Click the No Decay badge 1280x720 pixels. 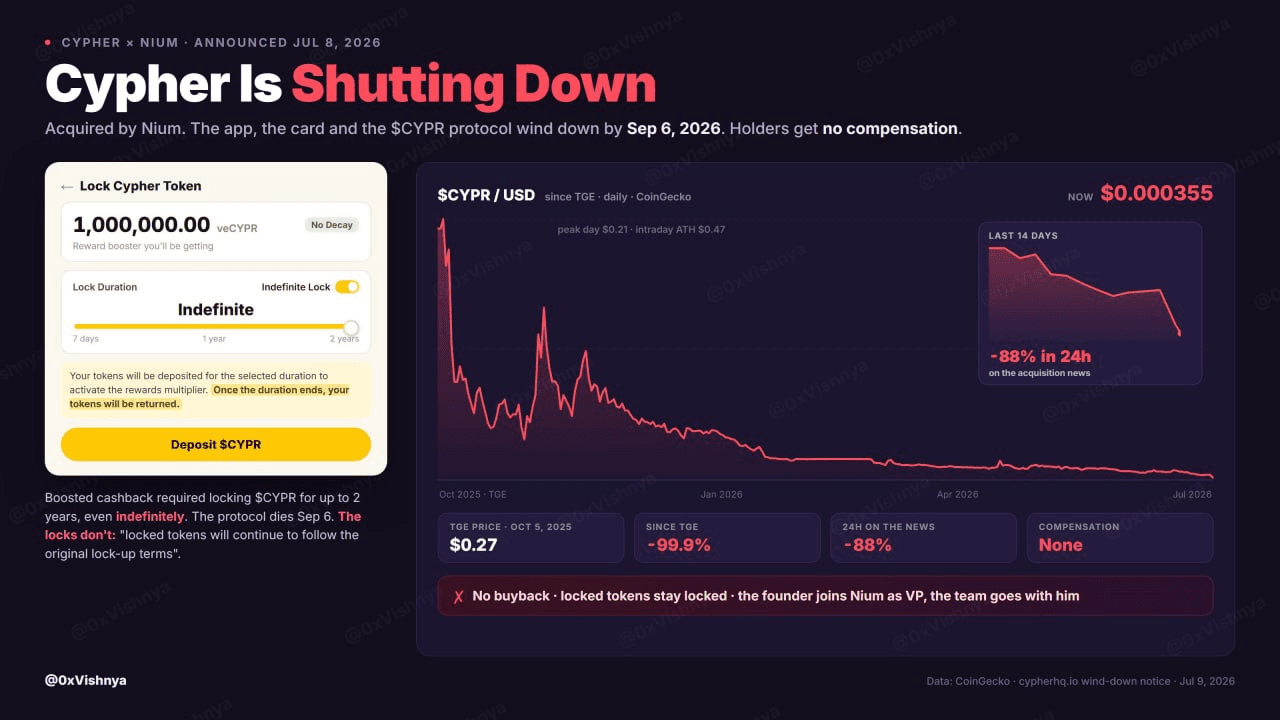332,225
